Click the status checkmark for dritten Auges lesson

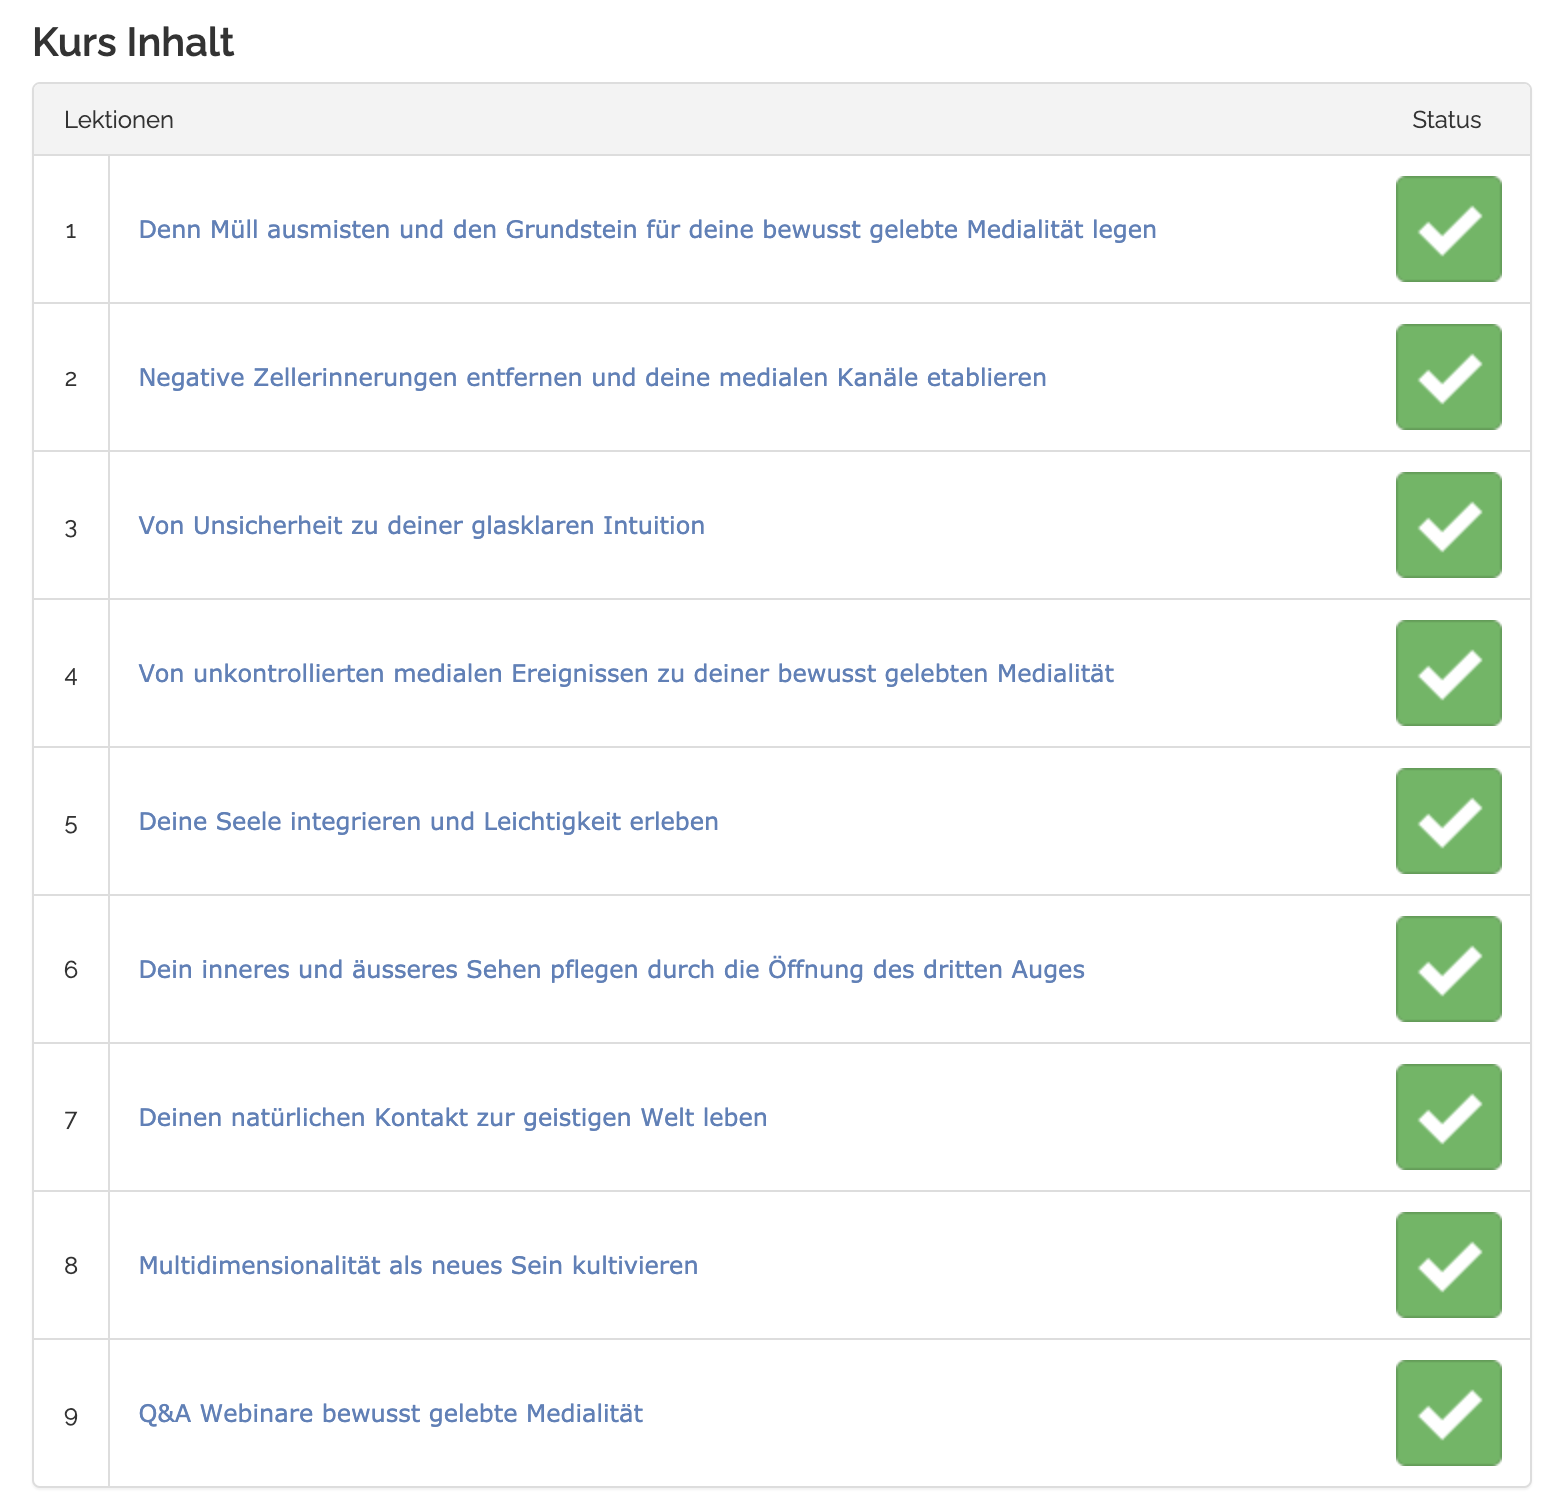[1448, 969]
